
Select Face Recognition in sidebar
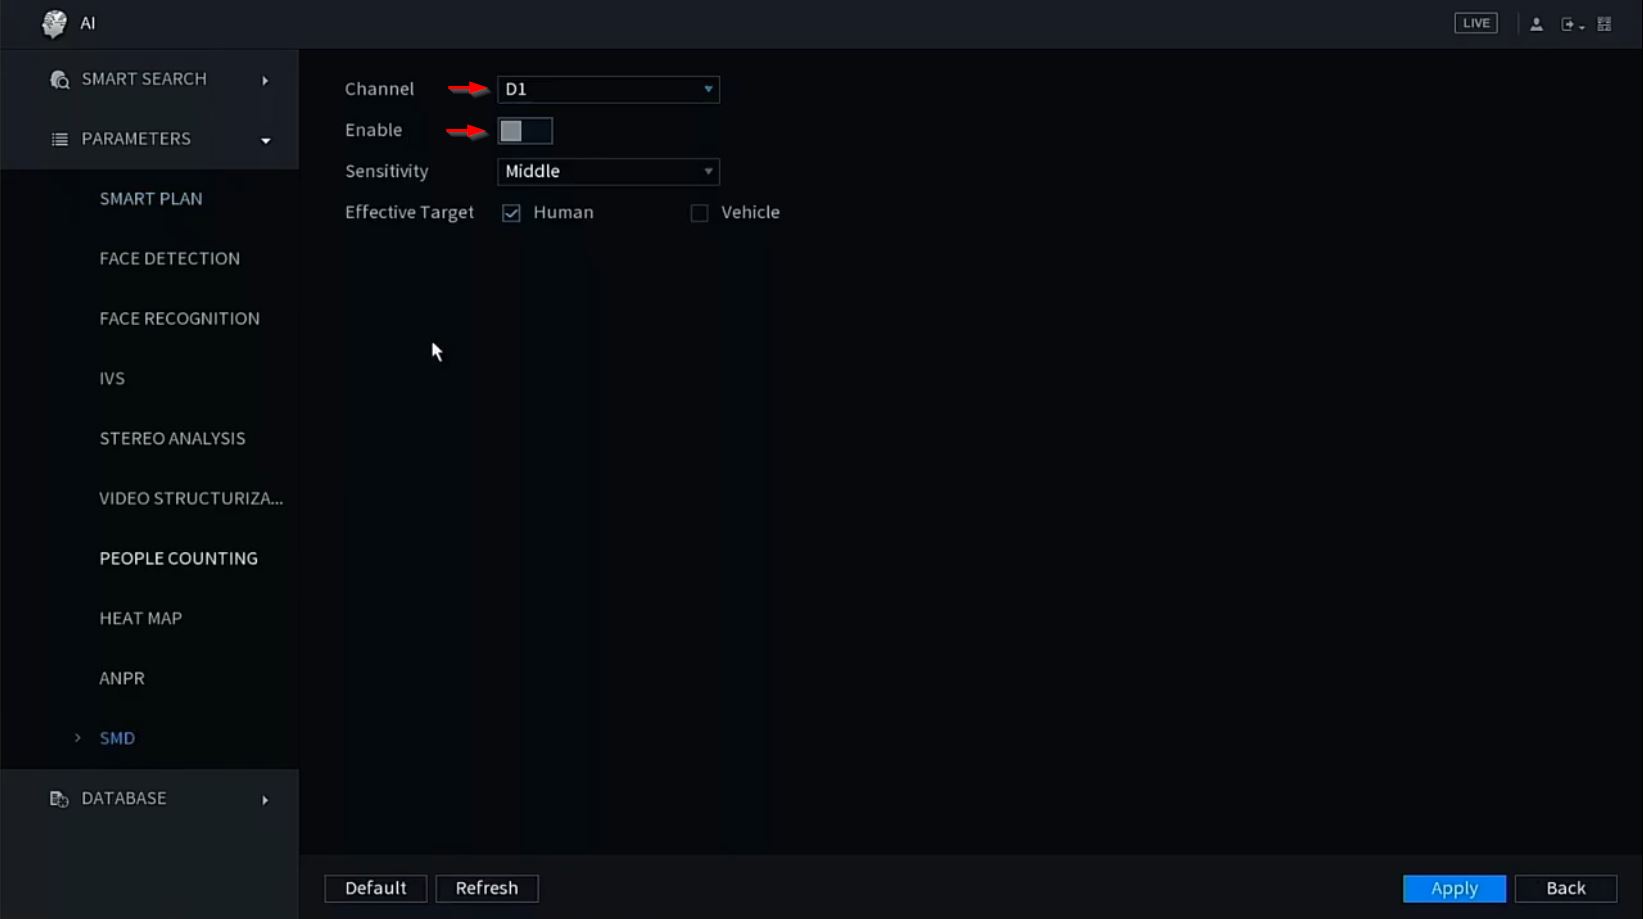[x=180, y=319]
